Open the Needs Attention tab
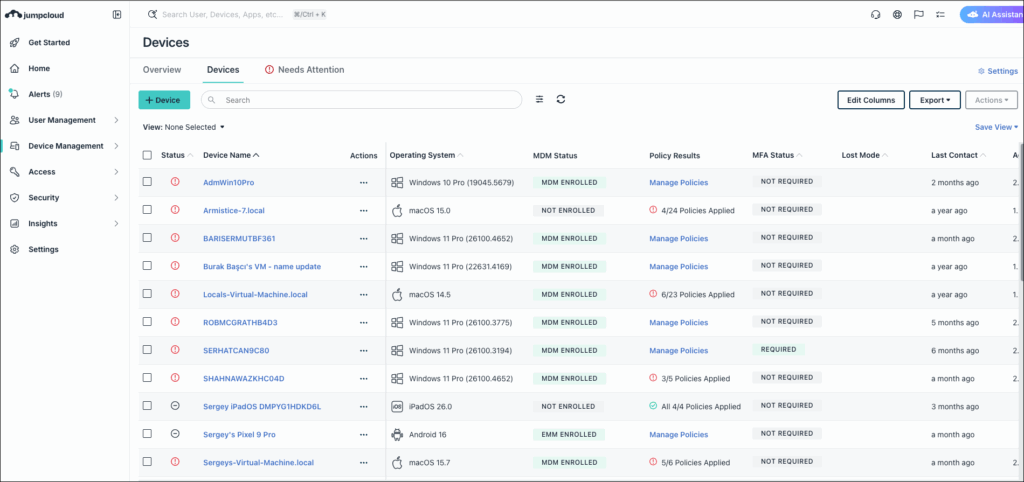Viewport: 1024px width, 482px height. click(x=304, y=70)
